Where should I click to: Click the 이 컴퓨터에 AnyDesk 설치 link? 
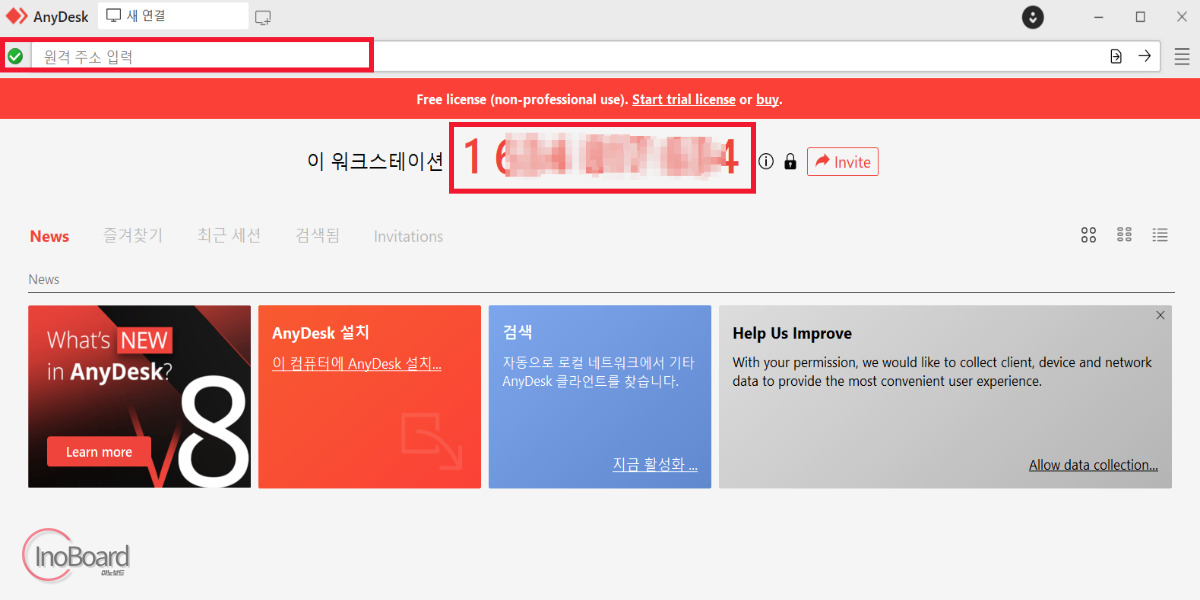tap(357, 364)
